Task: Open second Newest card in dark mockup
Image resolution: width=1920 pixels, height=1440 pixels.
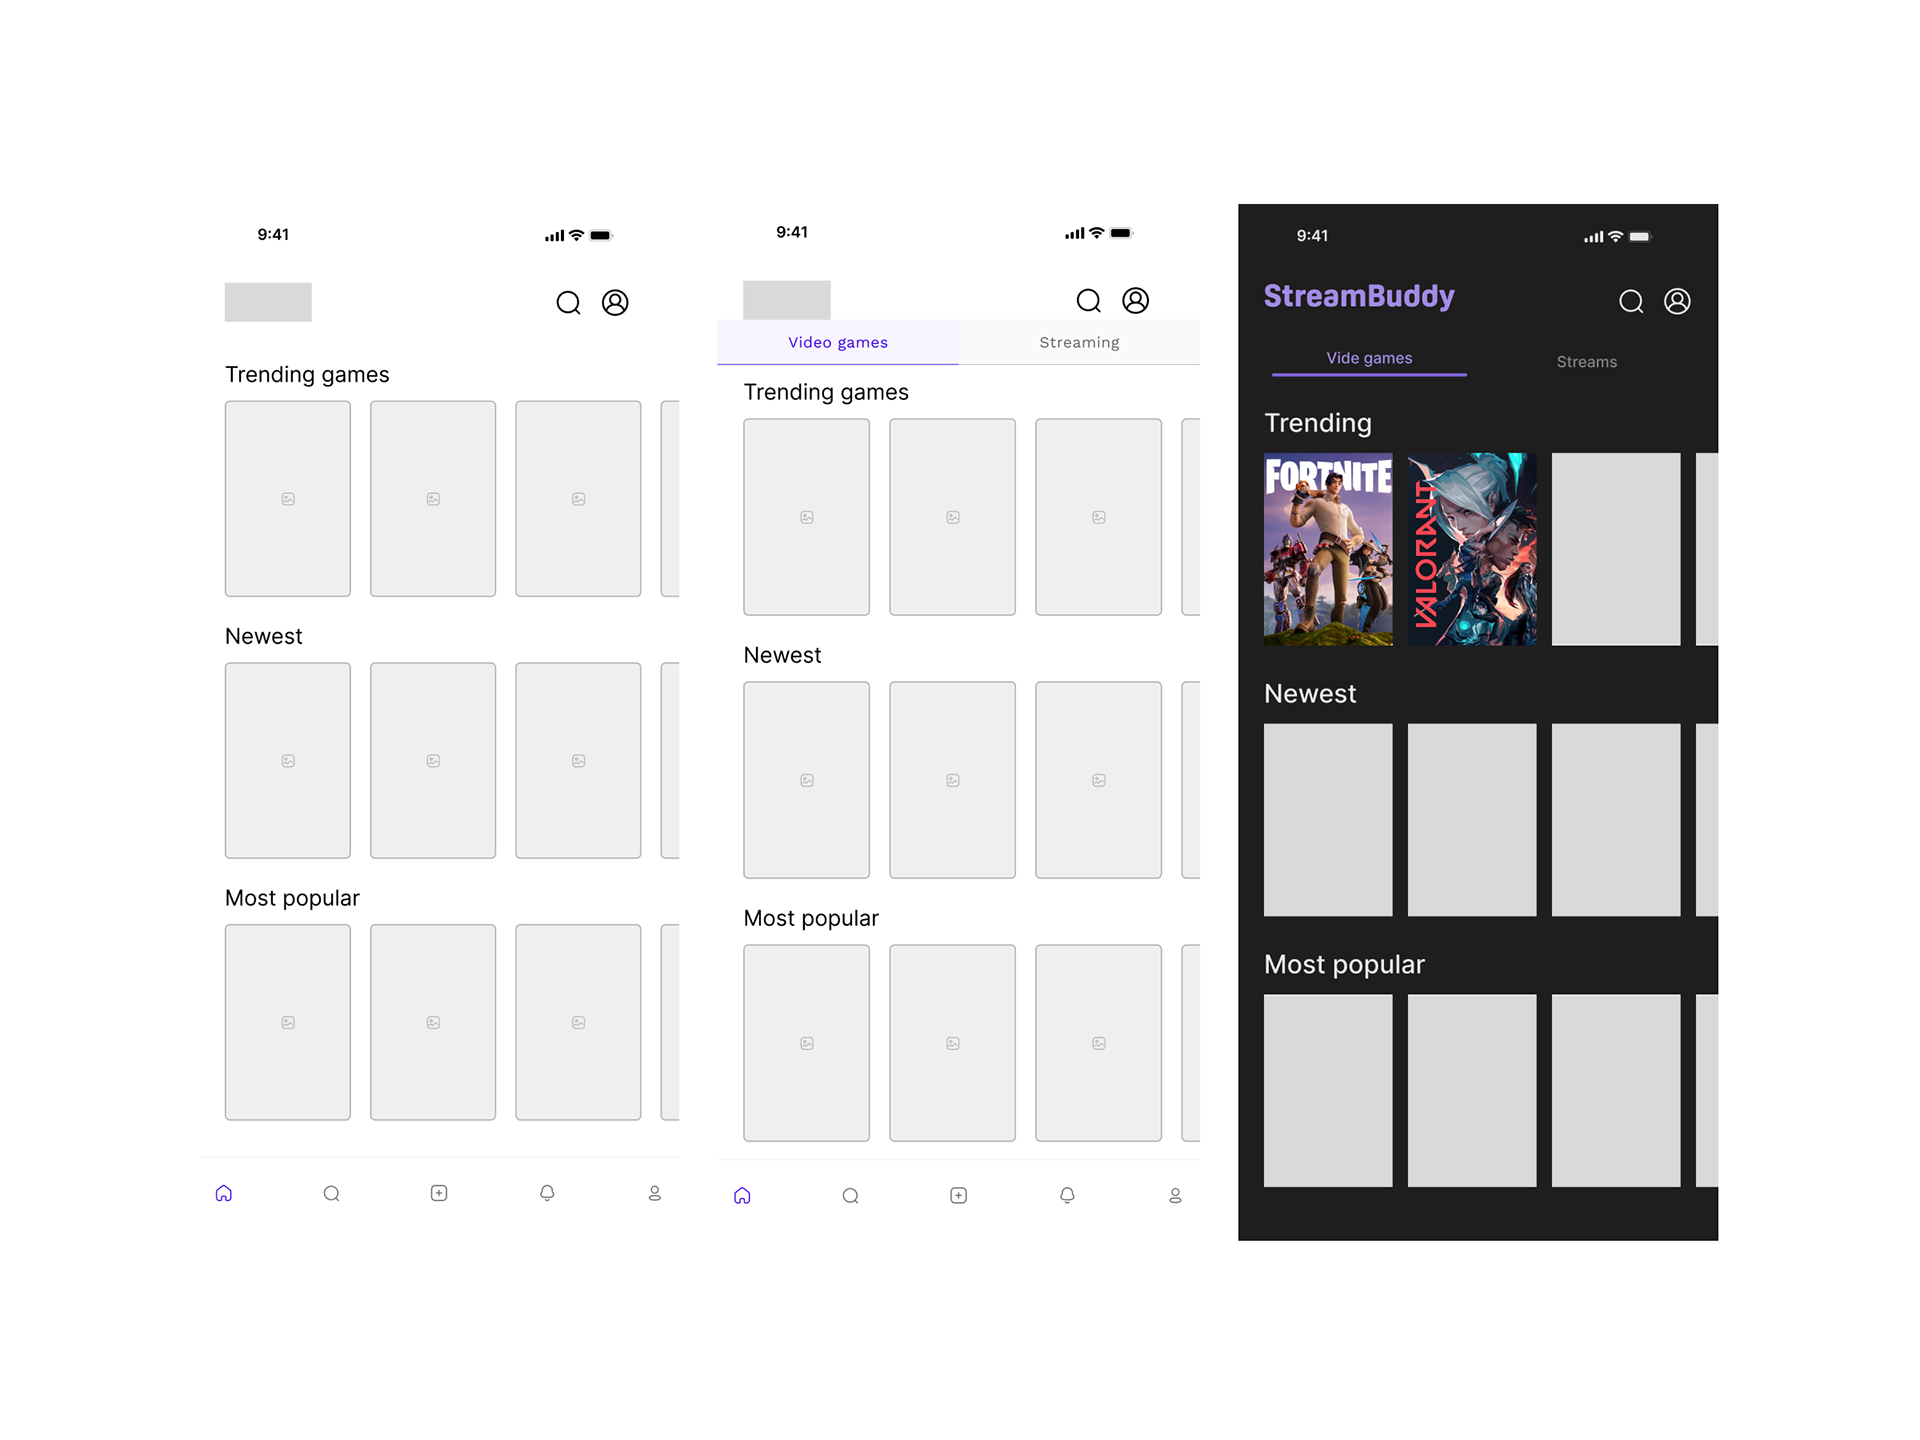Action: [x=1472, y=820]
